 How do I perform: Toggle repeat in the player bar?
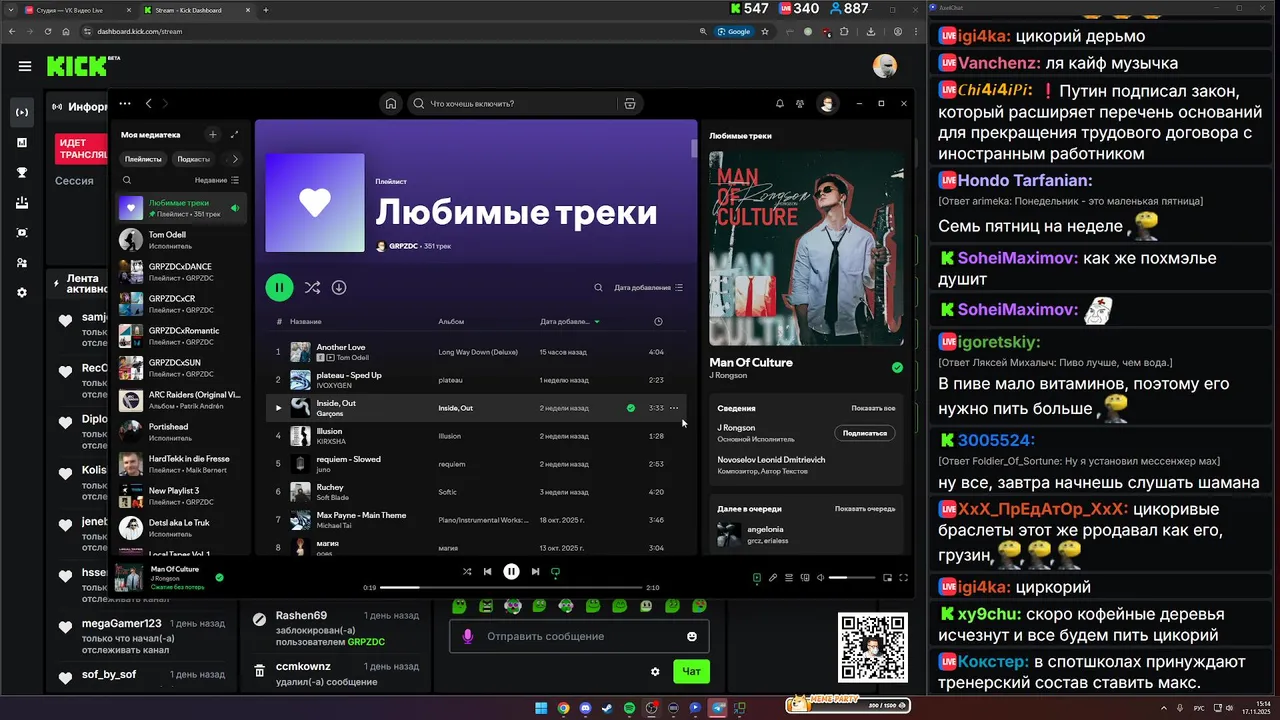[555, 572]
